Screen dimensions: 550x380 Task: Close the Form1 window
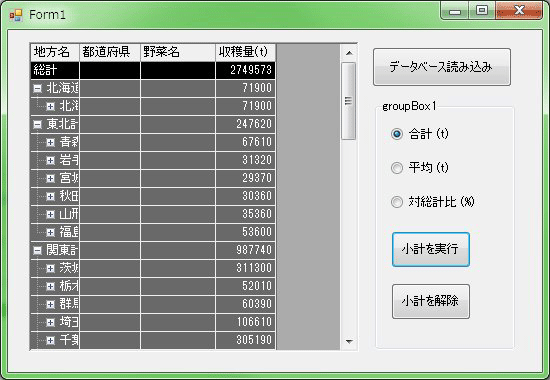519,11
